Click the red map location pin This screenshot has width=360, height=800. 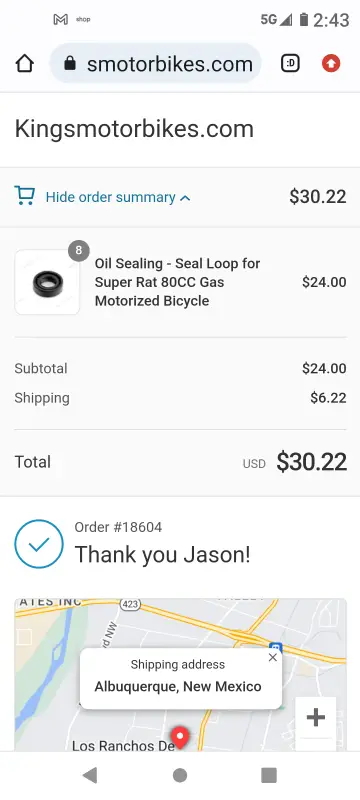[x=179, y=737]
